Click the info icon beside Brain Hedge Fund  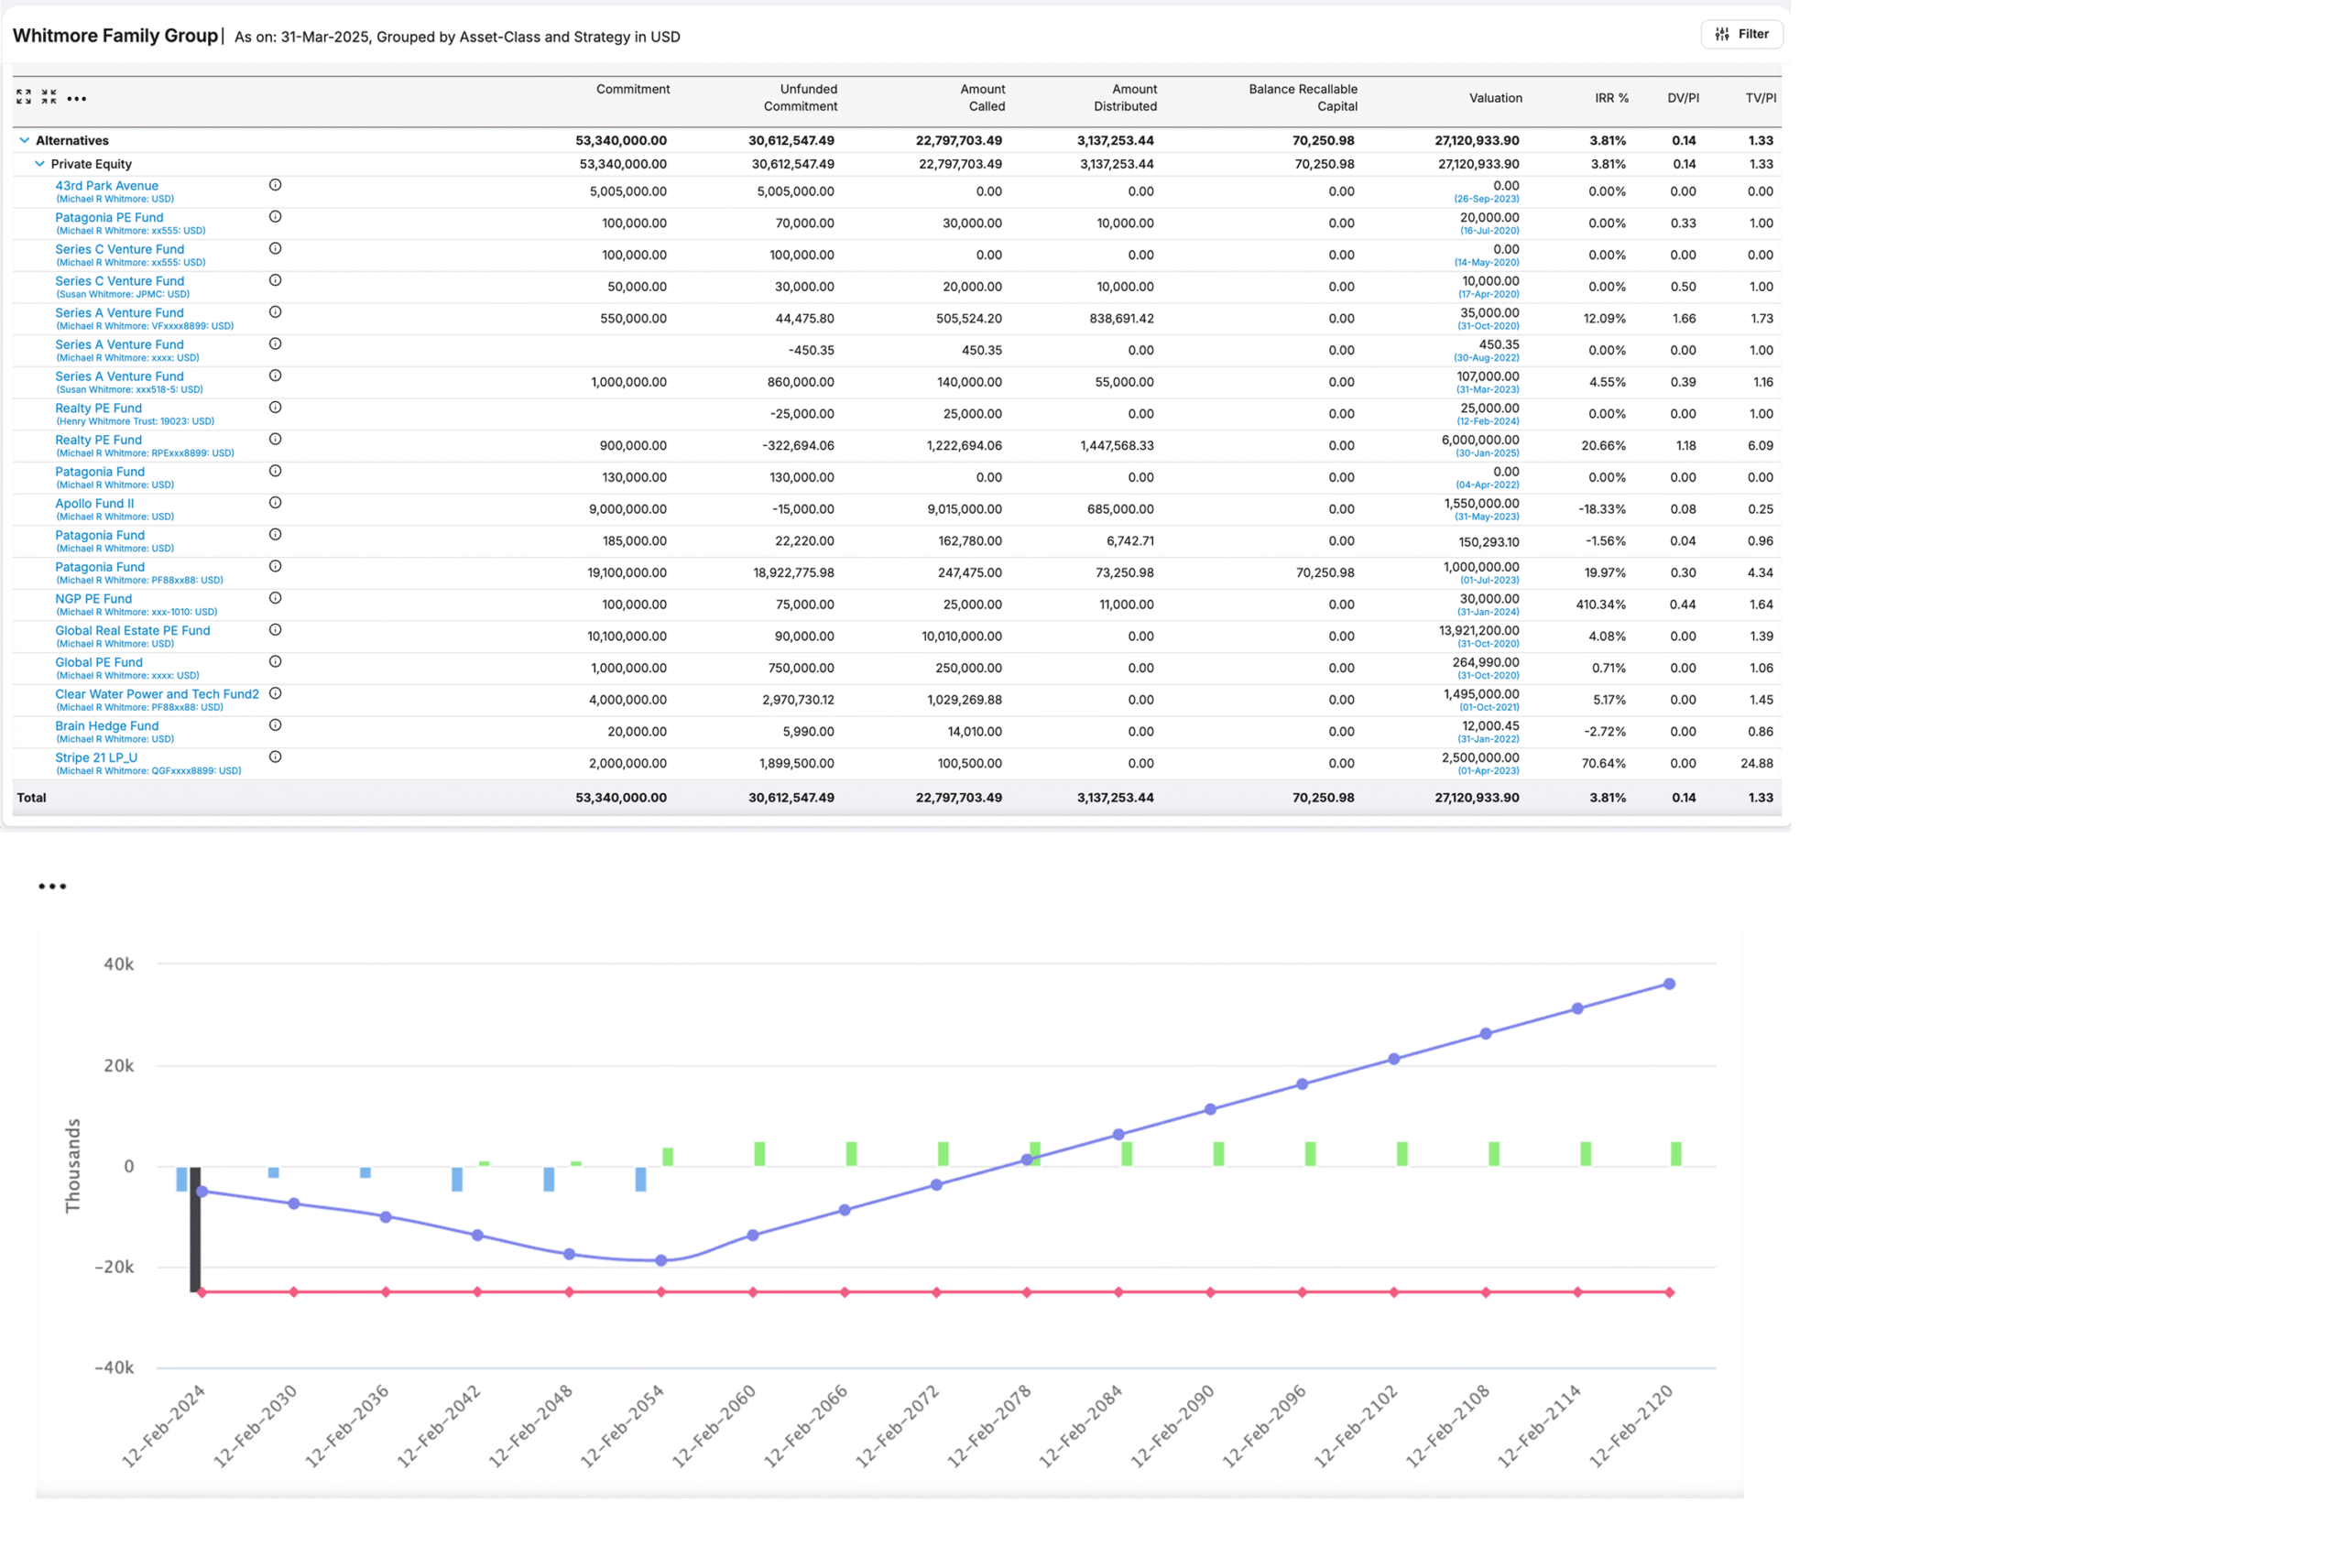276,725
